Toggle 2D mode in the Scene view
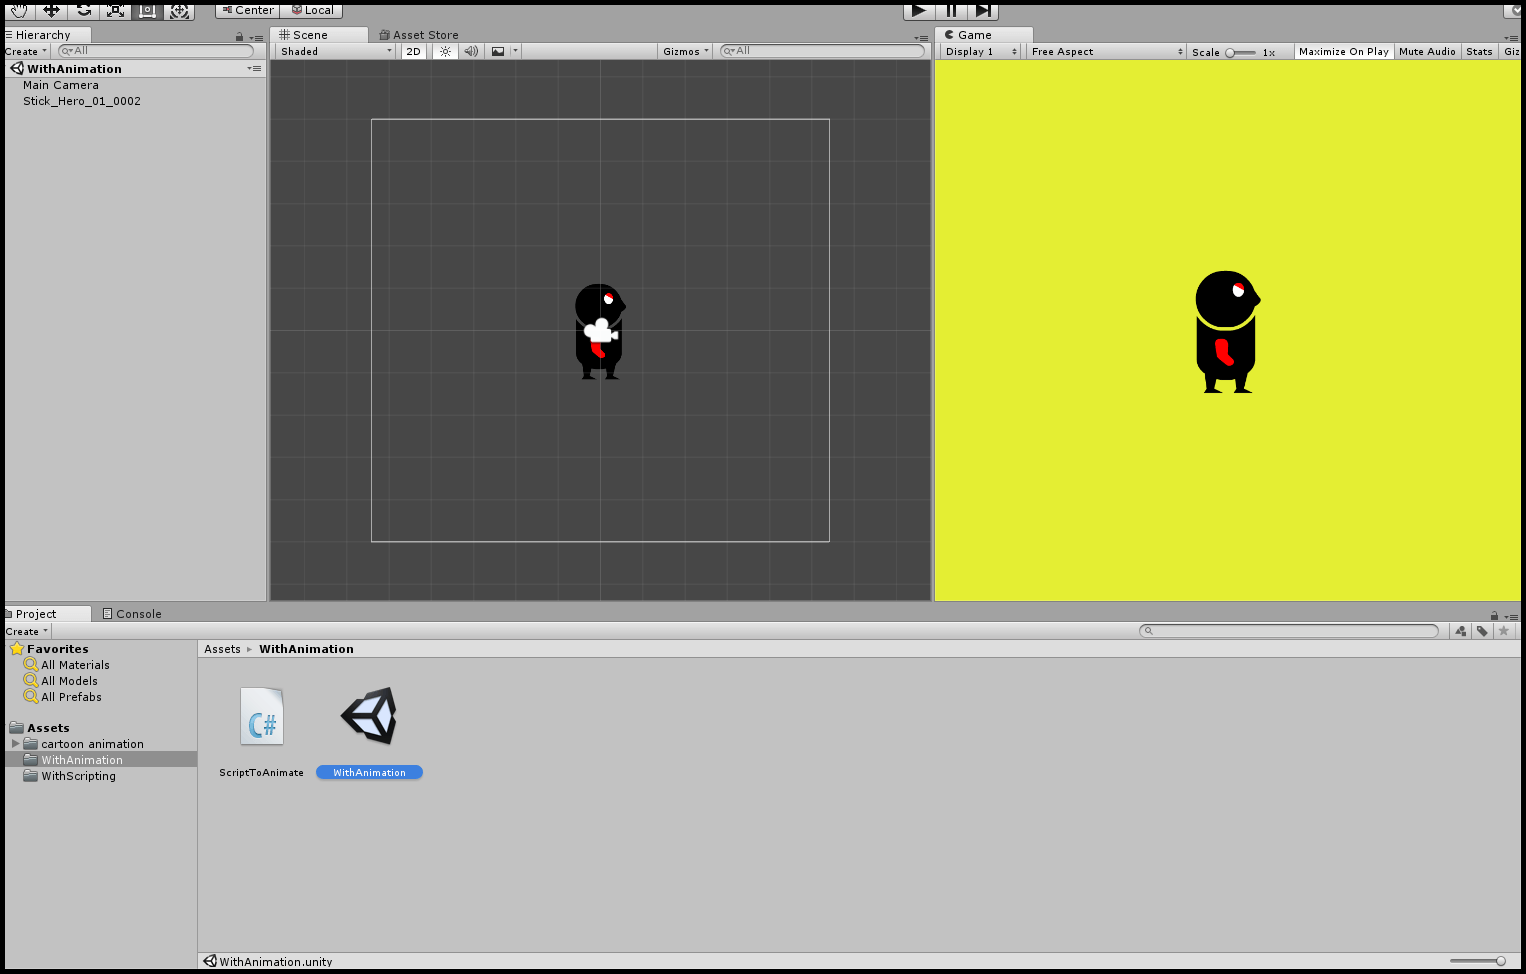 (413, 51)
